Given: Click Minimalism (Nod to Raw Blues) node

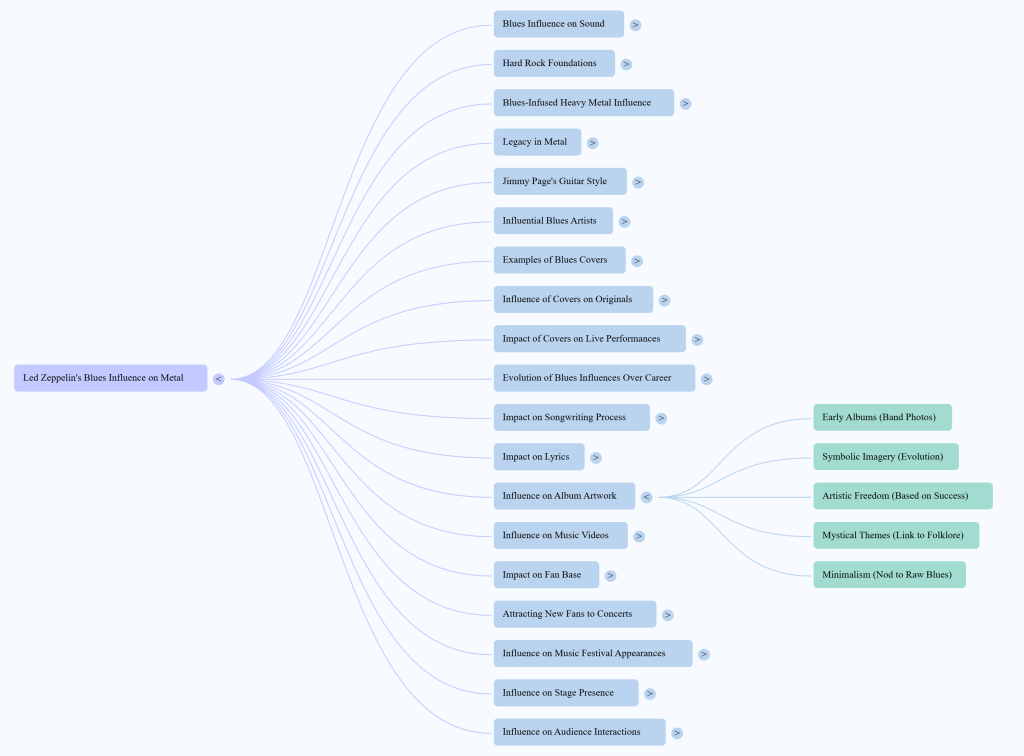Looking at the screenshot, I should pos(889,575).
